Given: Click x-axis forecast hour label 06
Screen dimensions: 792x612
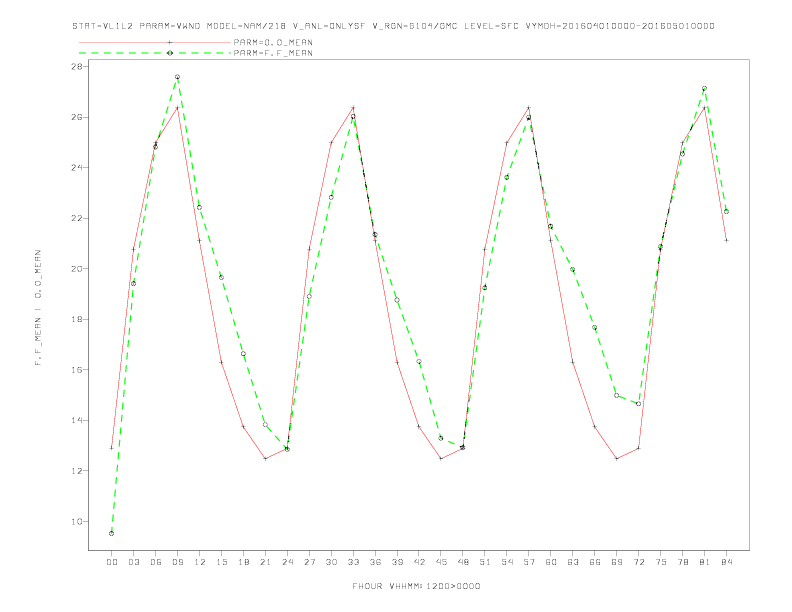Looking at the screenshot, I should (156, 562).
